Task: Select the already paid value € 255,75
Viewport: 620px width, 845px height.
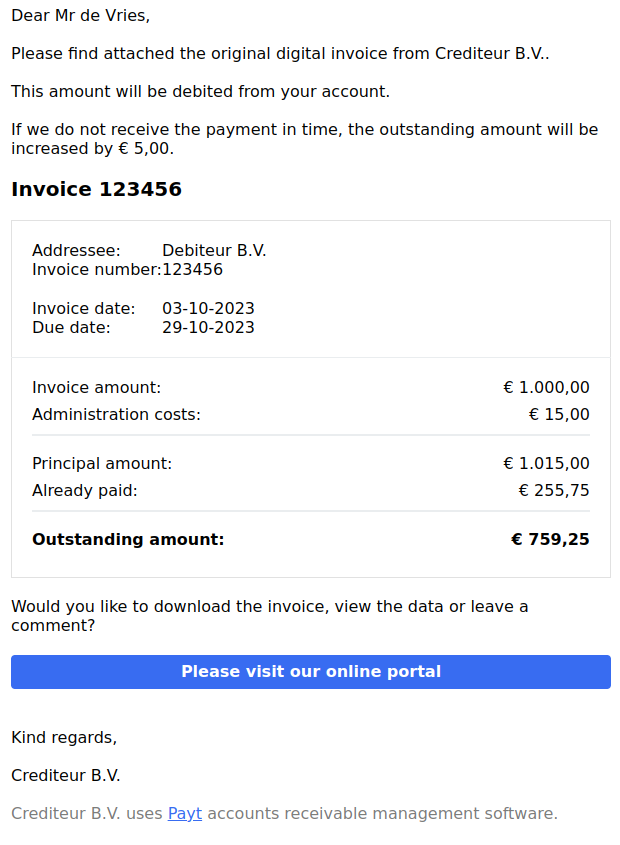Action: click(x=554, y=490)
